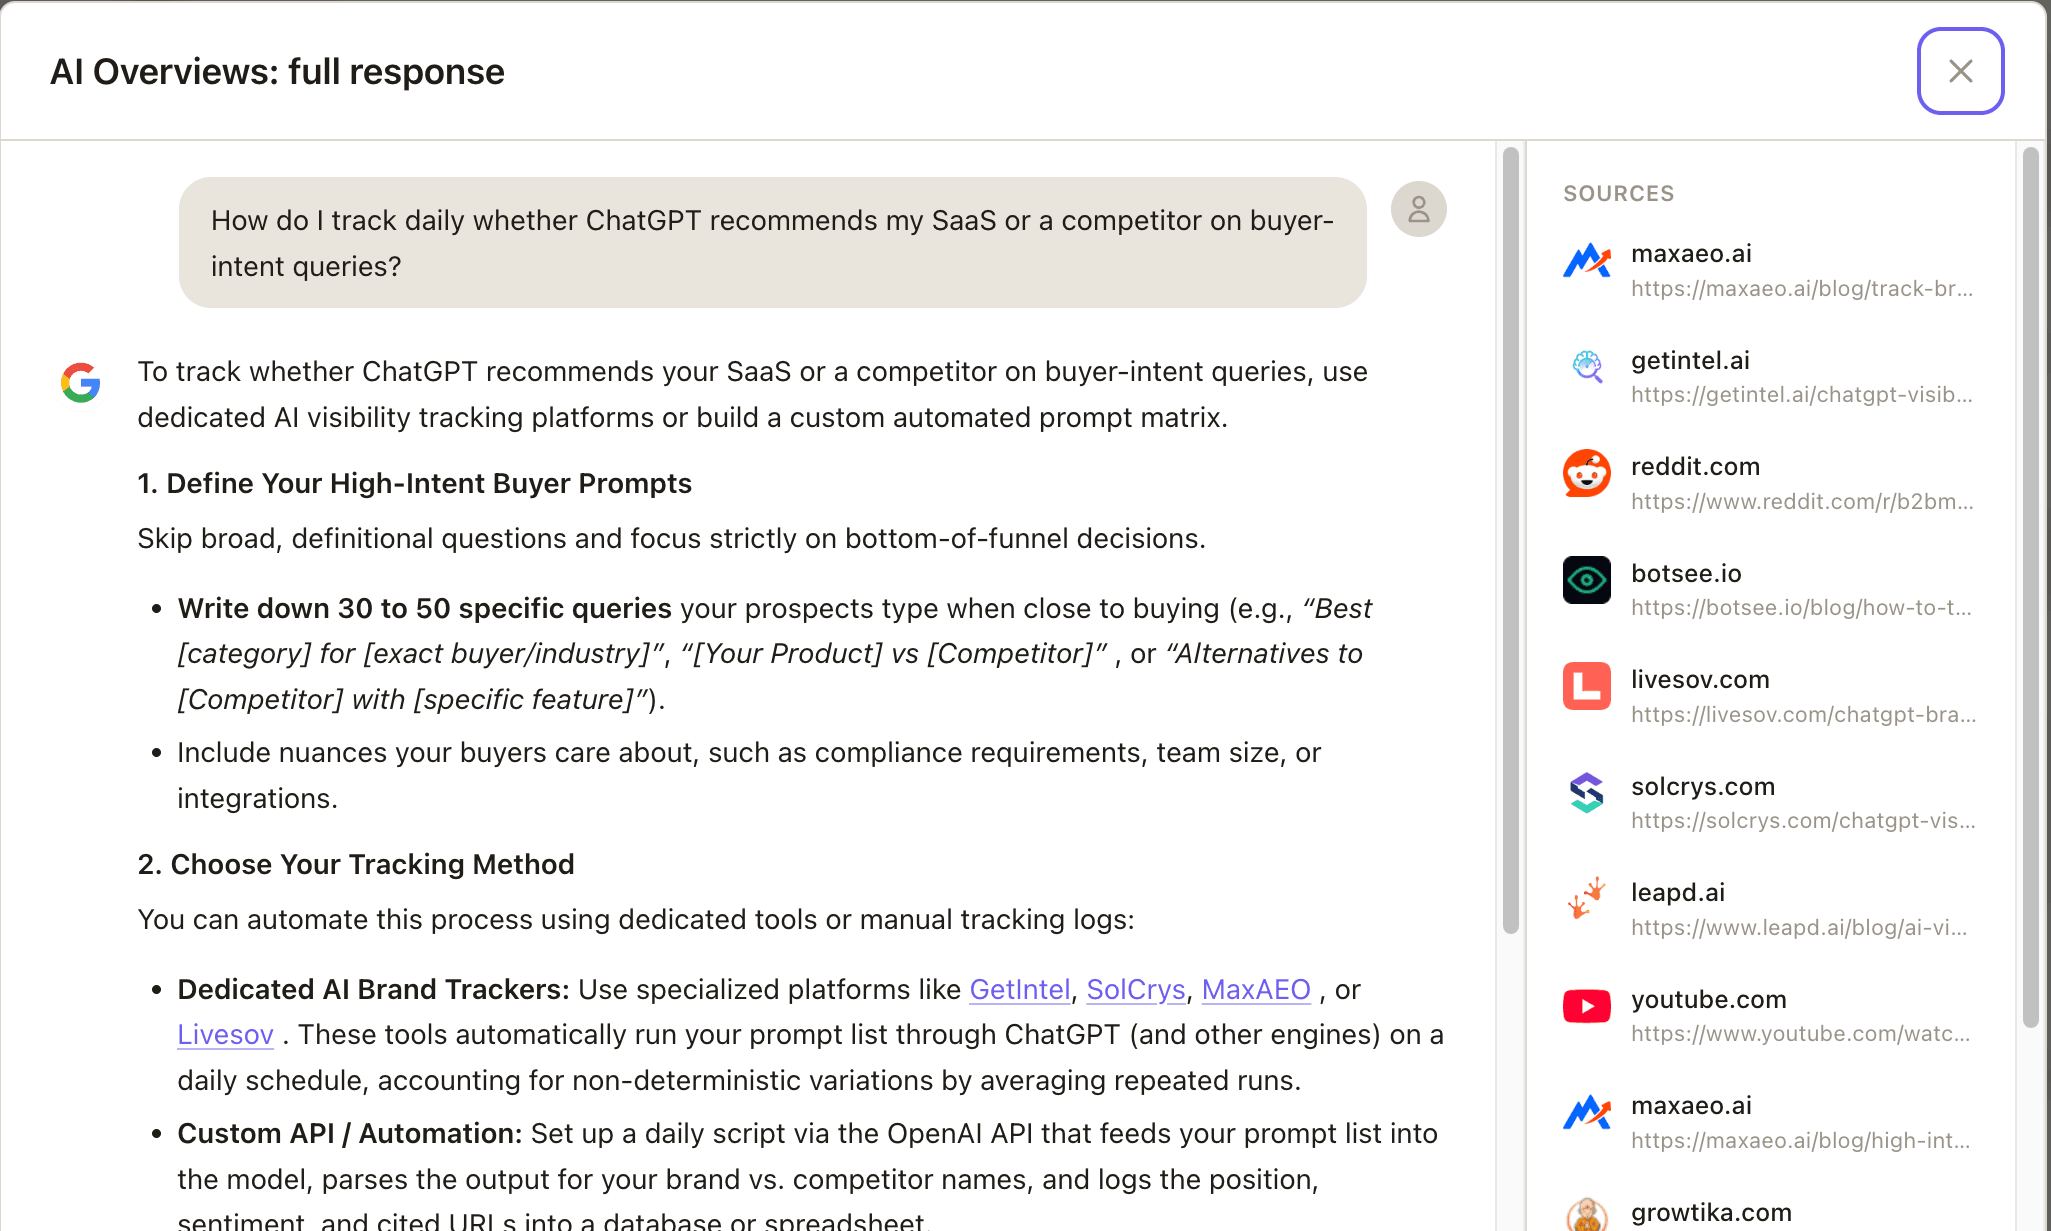Image resolution: width=2051 pixels, height=1231 pixels.
Task: Click 'Write down 30 to 50 specific queries' text
Action: 424,608
